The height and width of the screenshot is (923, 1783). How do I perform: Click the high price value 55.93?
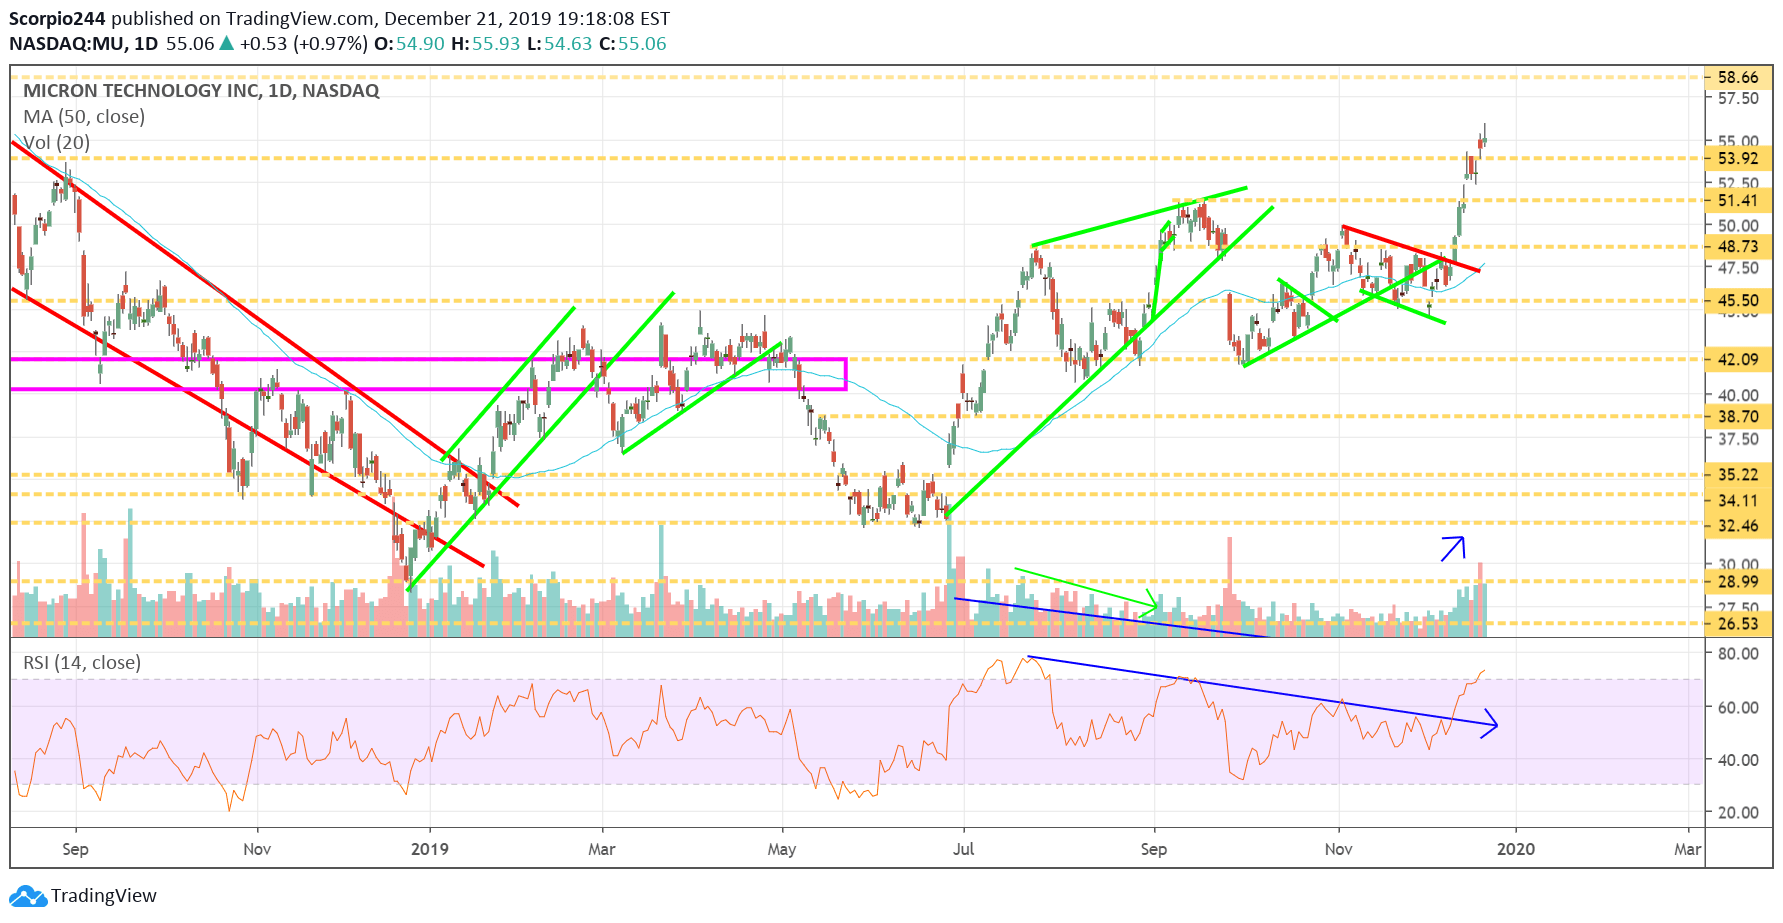[x=496, y=44]
